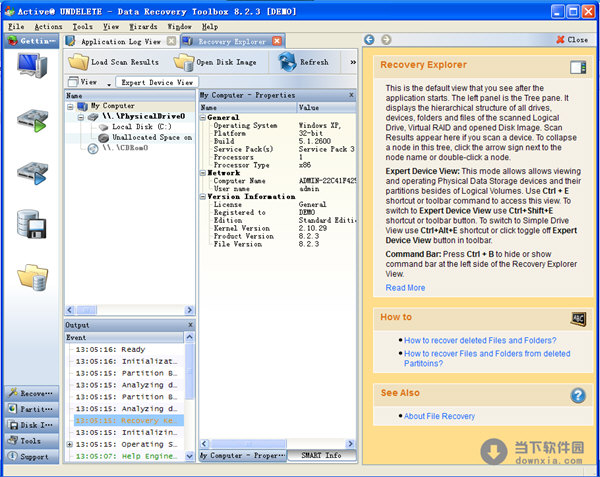
Task: Go back in the help panel
Action: tap(369, 39)
